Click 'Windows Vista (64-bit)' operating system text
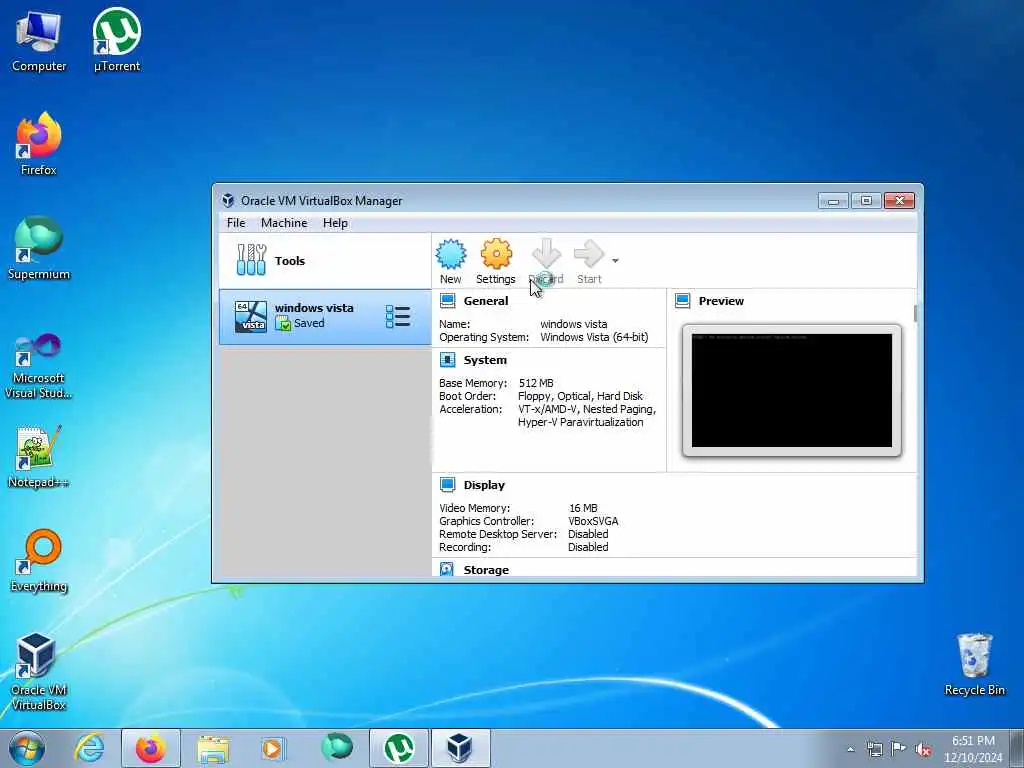The width and height of the screenshot is (1024, 768). pos(594,337)
